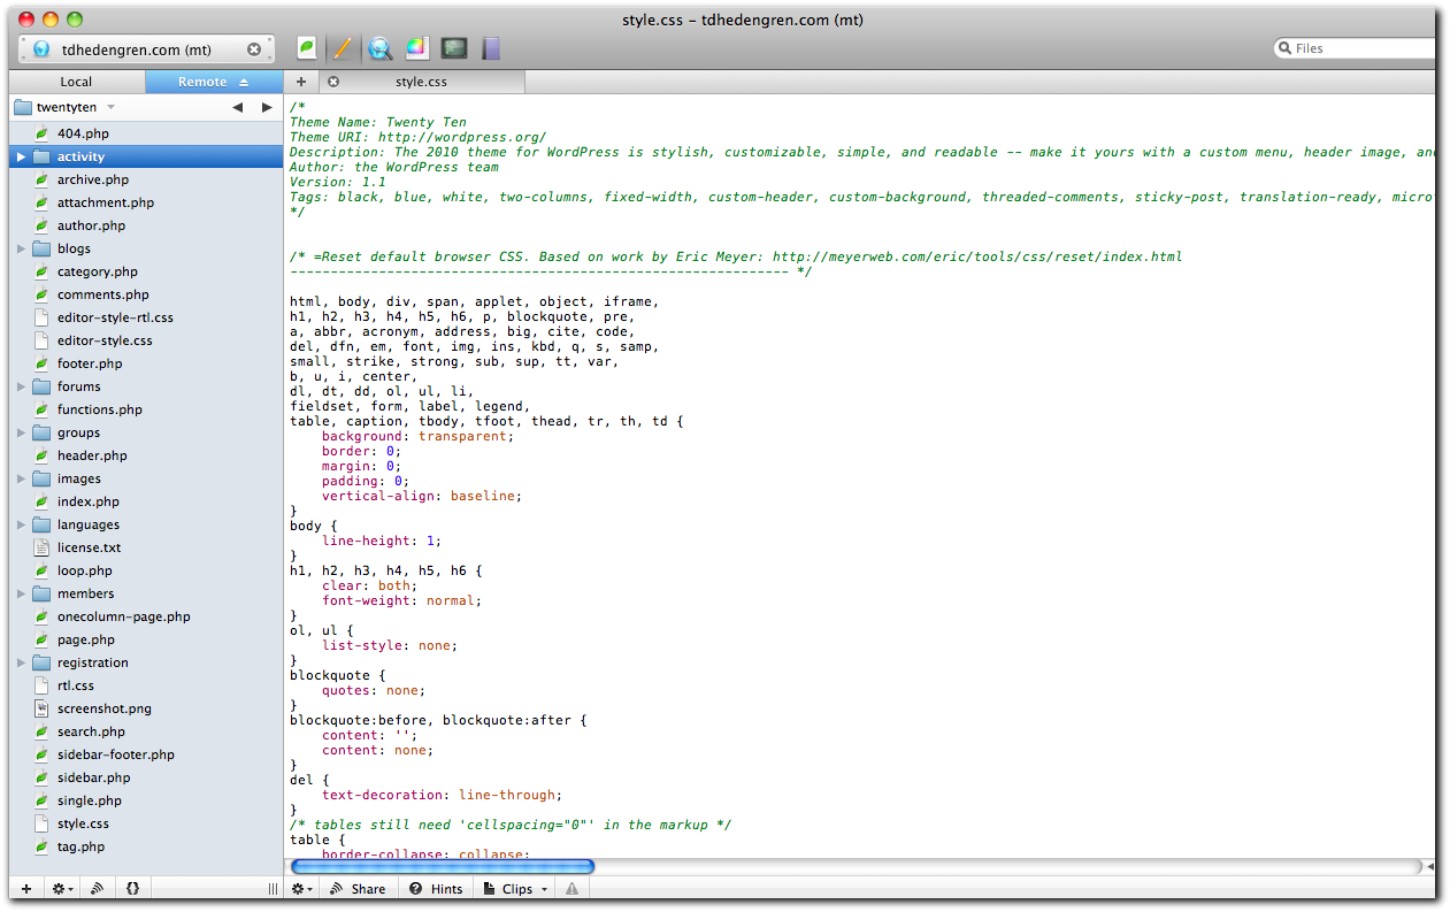Select editor-style-rtl.css file
The height and width of the screenshot is (912, 1450).
(146, 318)
